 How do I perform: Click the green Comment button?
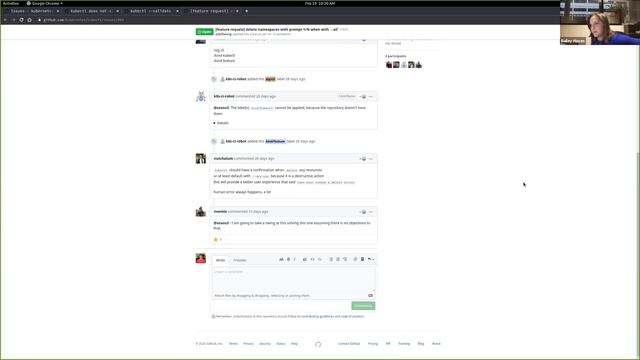[x=363, y=306]
